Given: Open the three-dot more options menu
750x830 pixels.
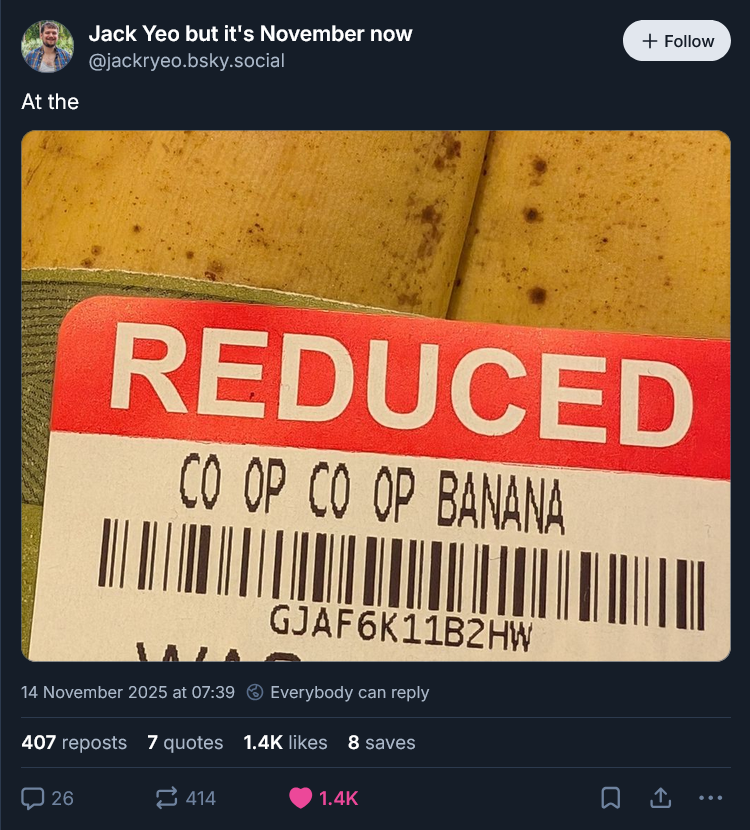Looking at the screenshot, I should (710, 798).
